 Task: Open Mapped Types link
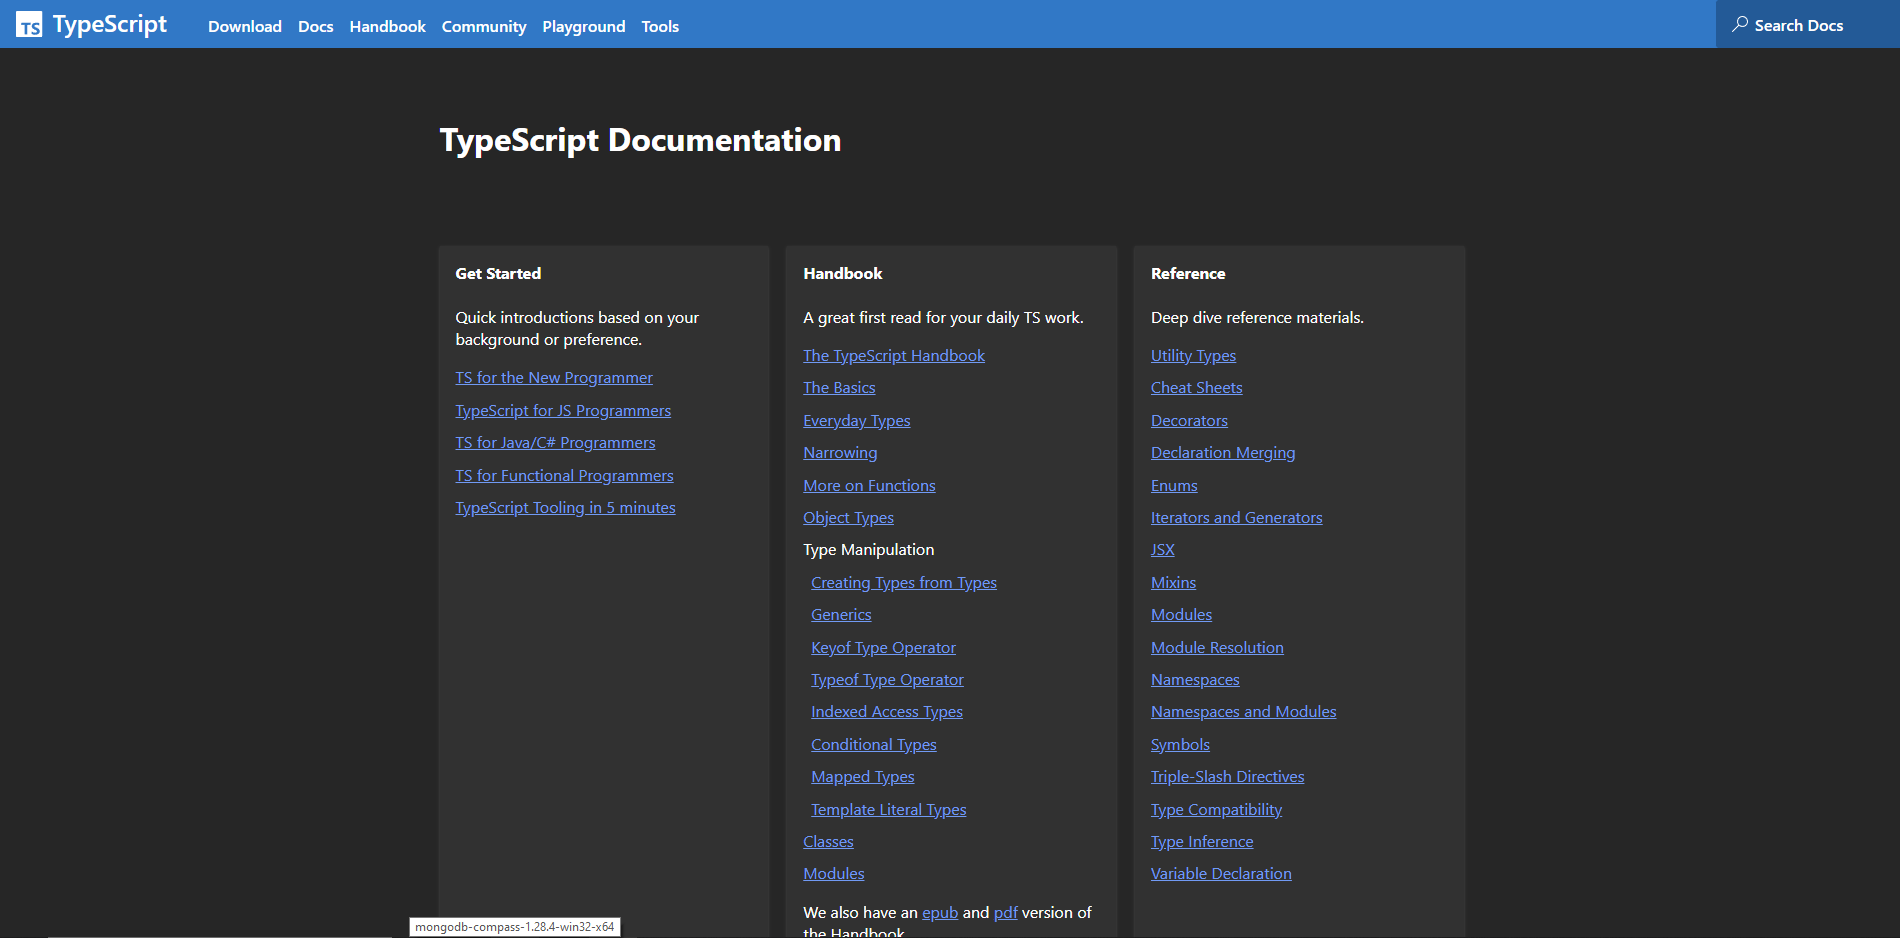point(863,777)
